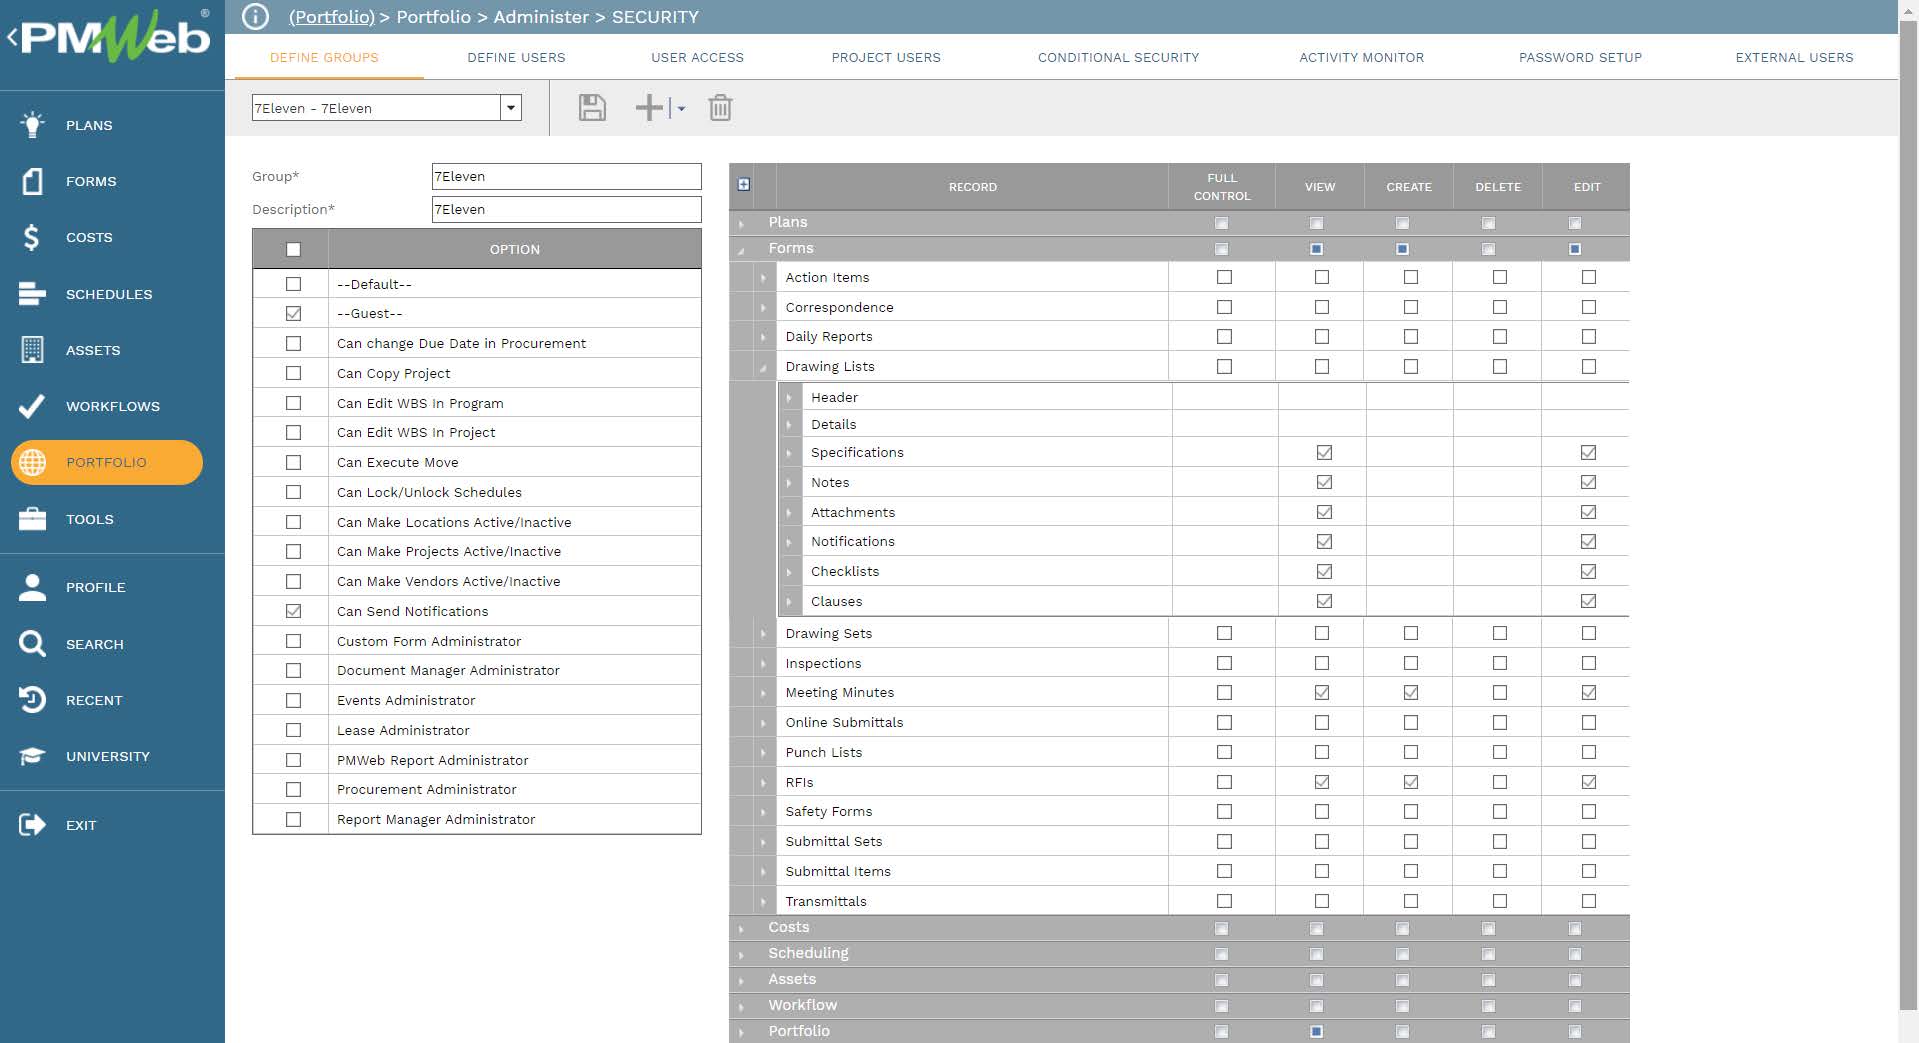1919x1043 pixels.
Task: Click the Exit icon in the sidebar
Action: [32, 825]
